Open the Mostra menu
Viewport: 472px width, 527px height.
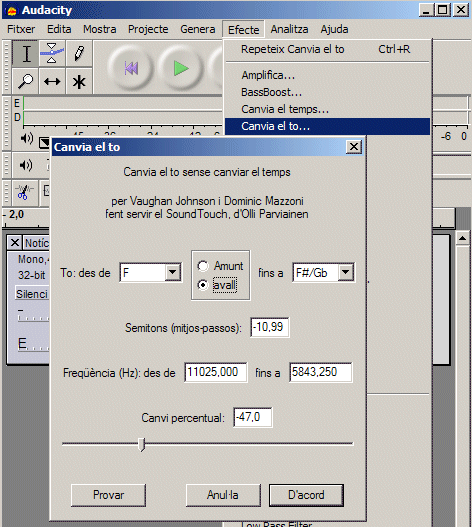100,29
